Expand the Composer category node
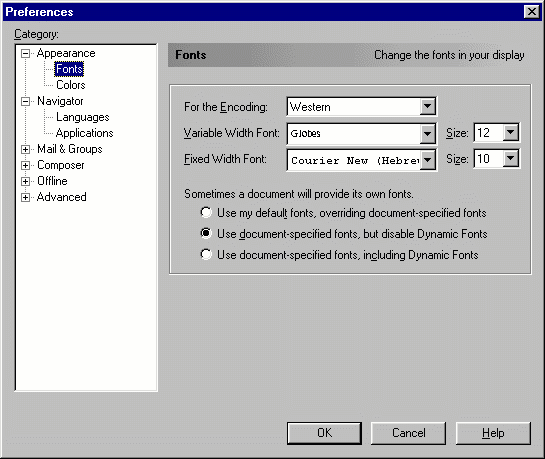Screen dimensions: 545x459 (25, 165)
